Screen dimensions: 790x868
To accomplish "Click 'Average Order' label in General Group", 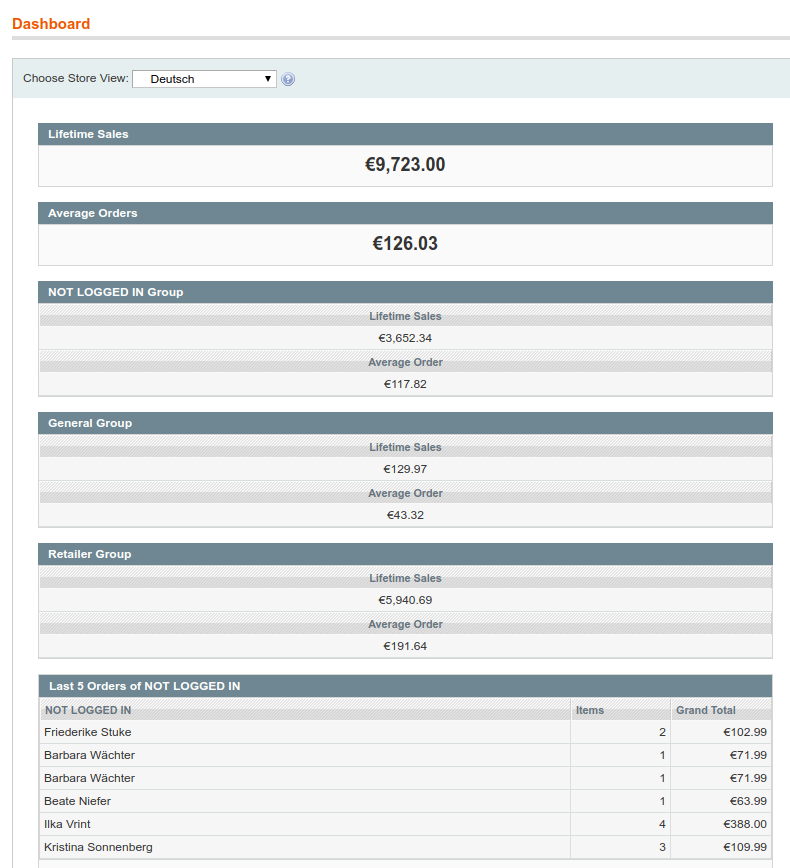I will [405, 493].
